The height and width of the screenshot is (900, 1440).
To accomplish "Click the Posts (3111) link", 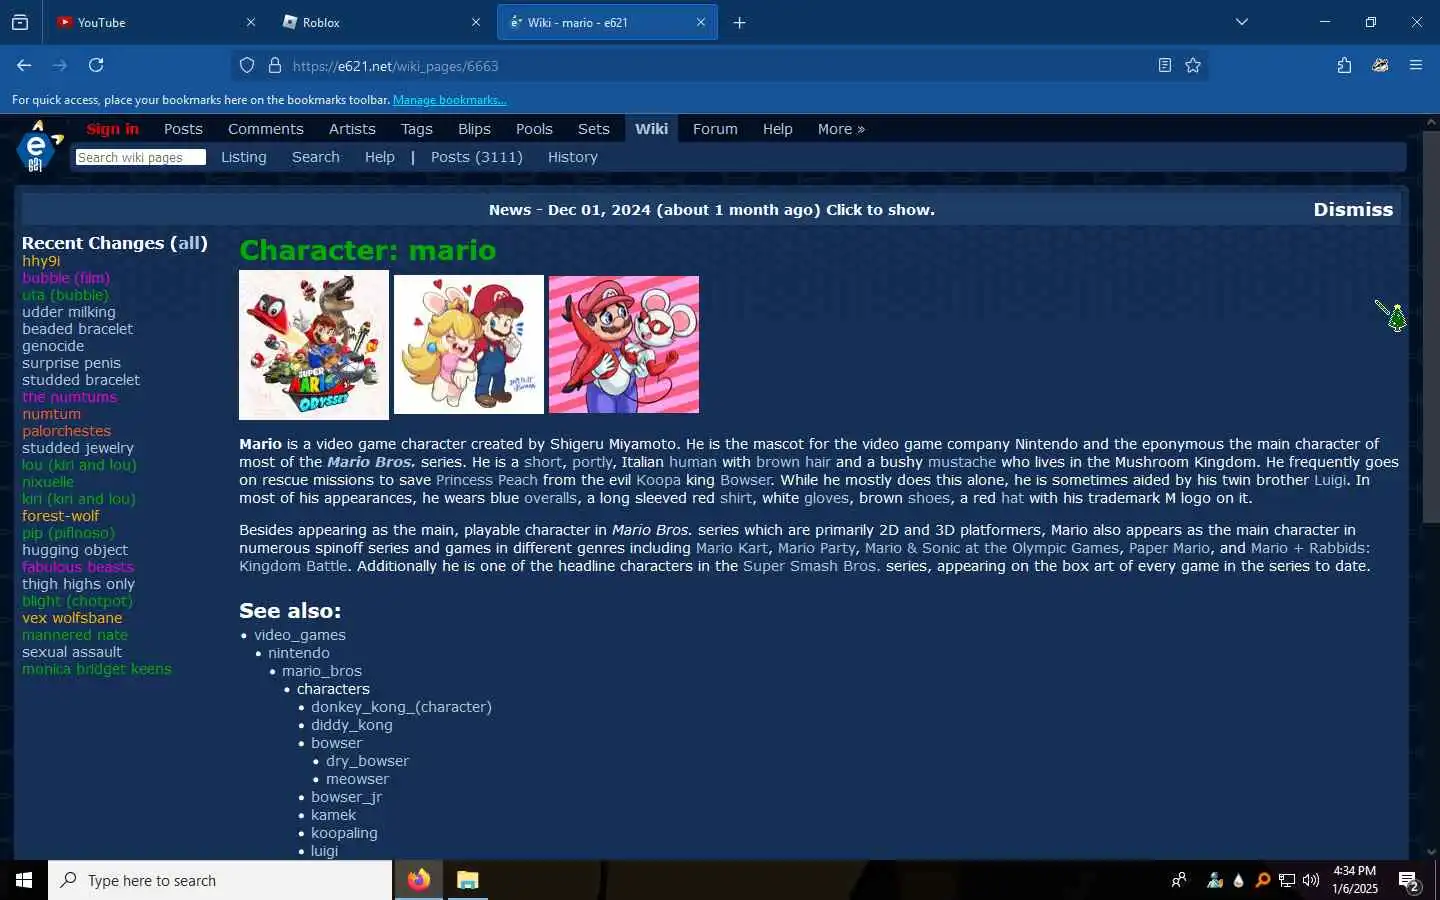I will point(477,157).
